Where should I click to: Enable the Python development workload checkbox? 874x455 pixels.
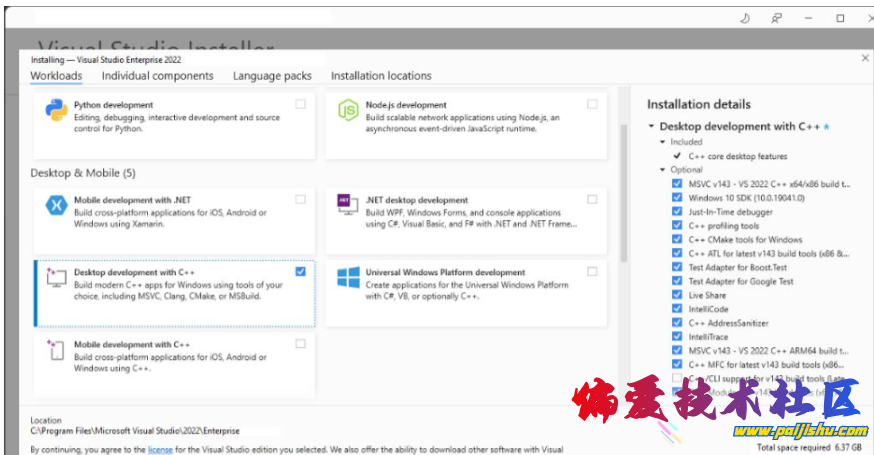coord(301,104)
